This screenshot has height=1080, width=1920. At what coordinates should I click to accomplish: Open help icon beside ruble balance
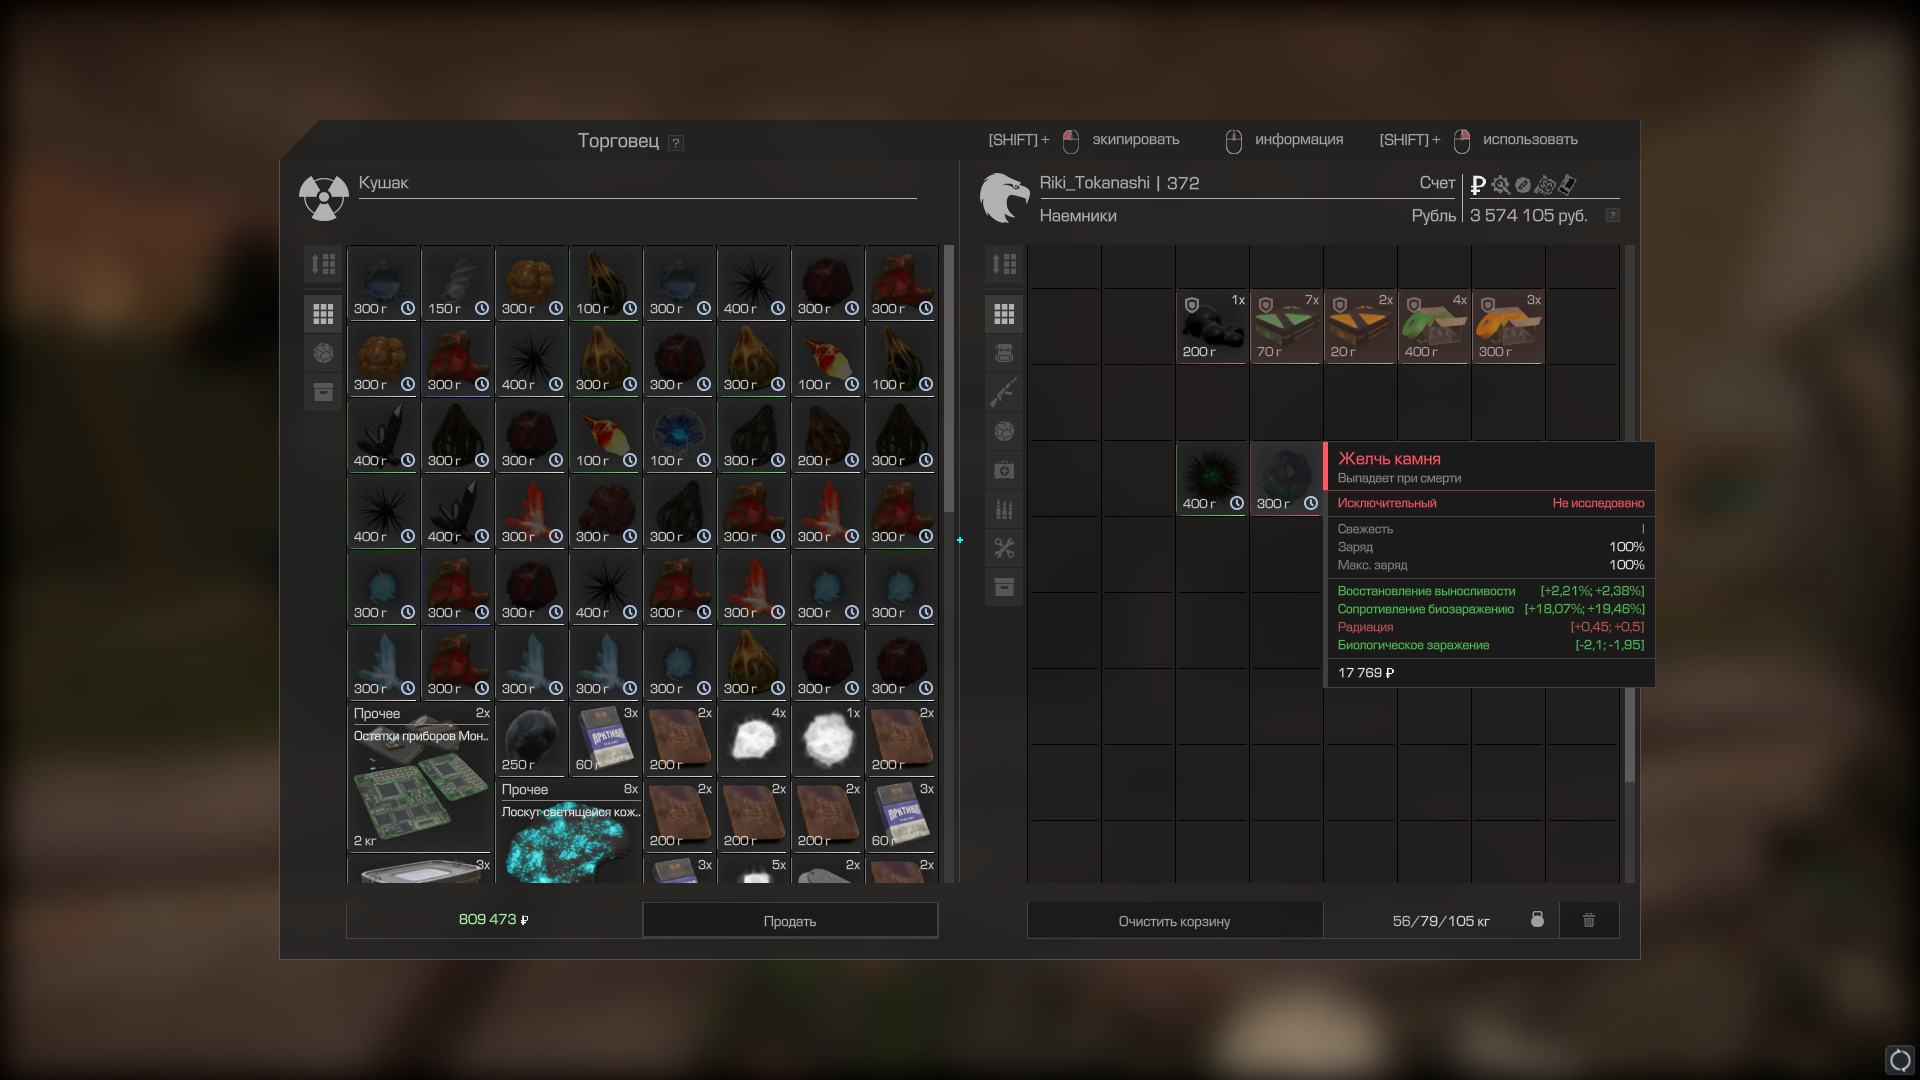coord(1612,216)
